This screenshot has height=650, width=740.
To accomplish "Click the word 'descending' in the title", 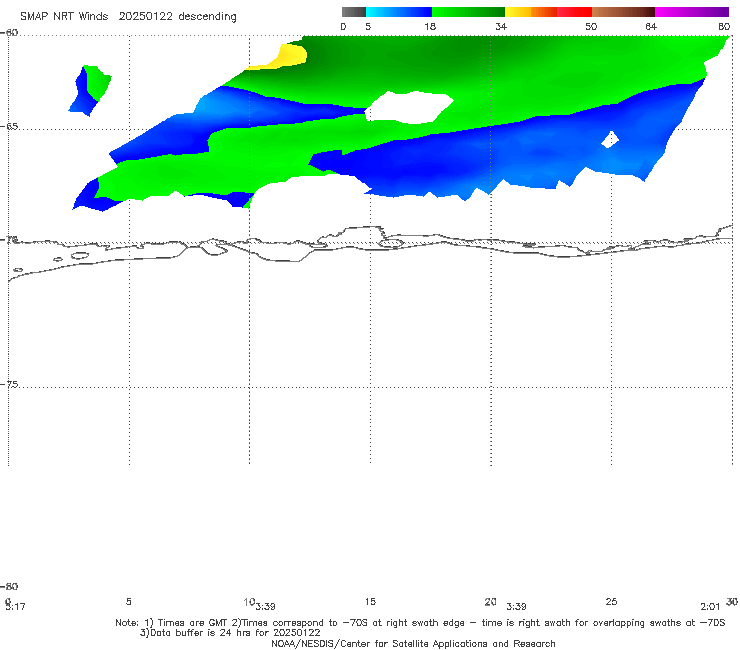I will tap(207, 17).
